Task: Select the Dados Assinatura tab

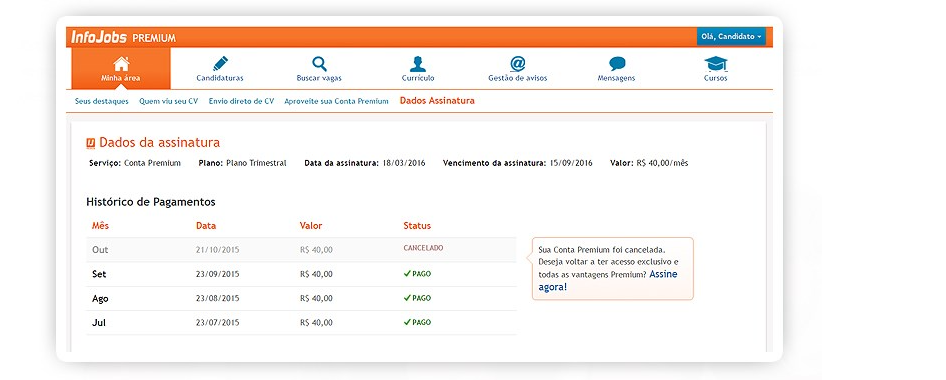Action: point(437,101)
